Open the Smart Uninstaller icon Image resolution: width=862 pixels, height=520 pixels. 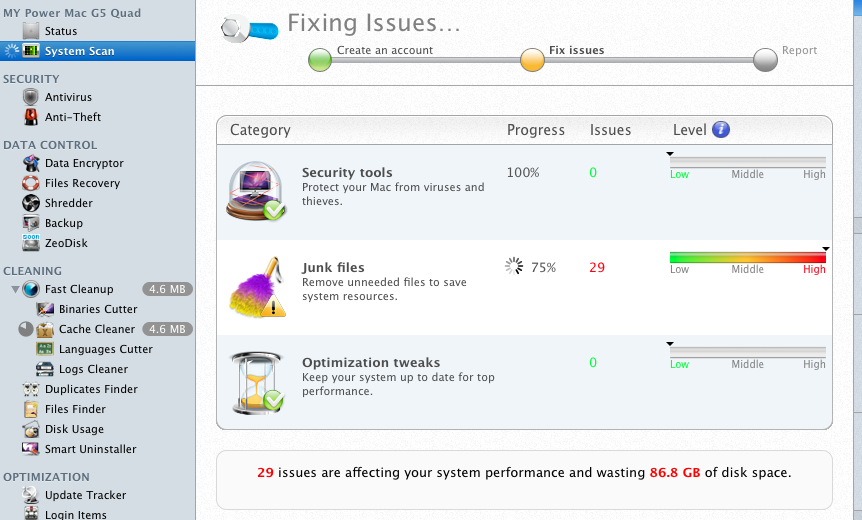click(29, 449)
